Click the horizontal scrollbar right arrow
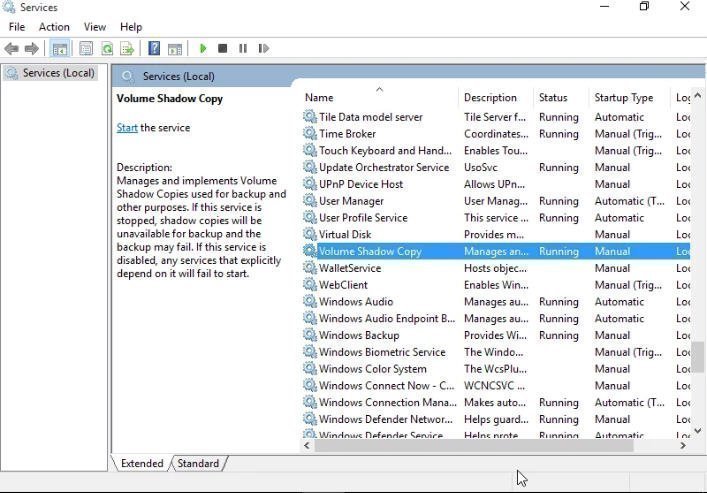This screenshot has width=707, height=493. click(x=683, y=446)
